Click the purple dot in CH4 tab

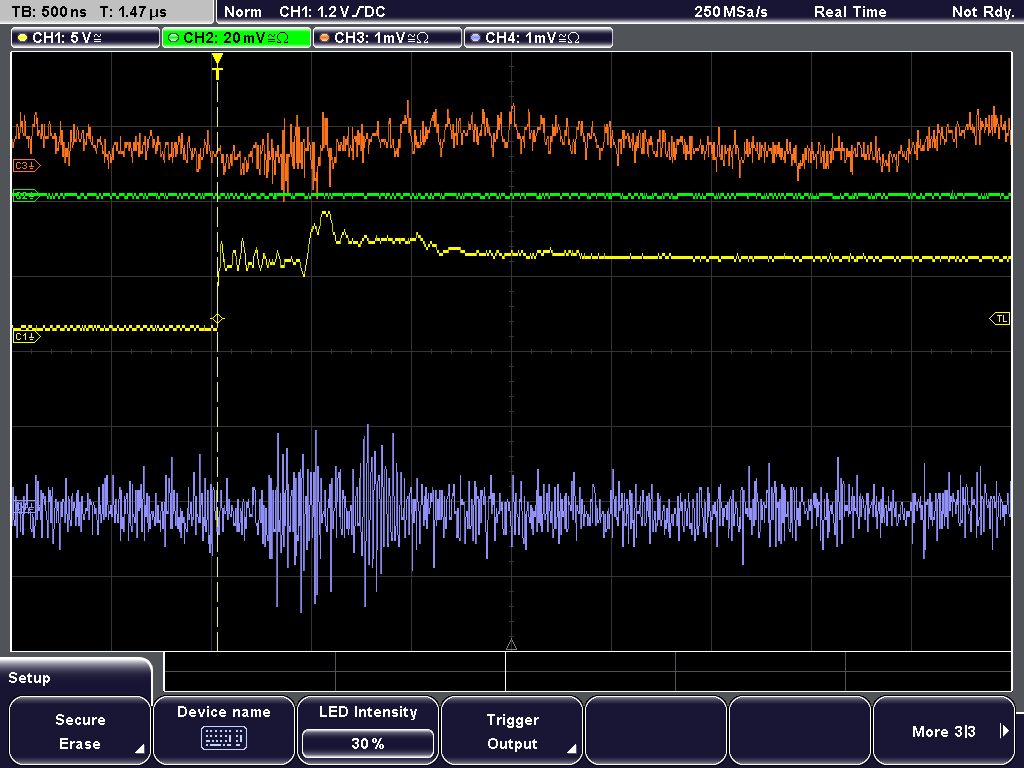pyautogui.click(x=475, y=38)
